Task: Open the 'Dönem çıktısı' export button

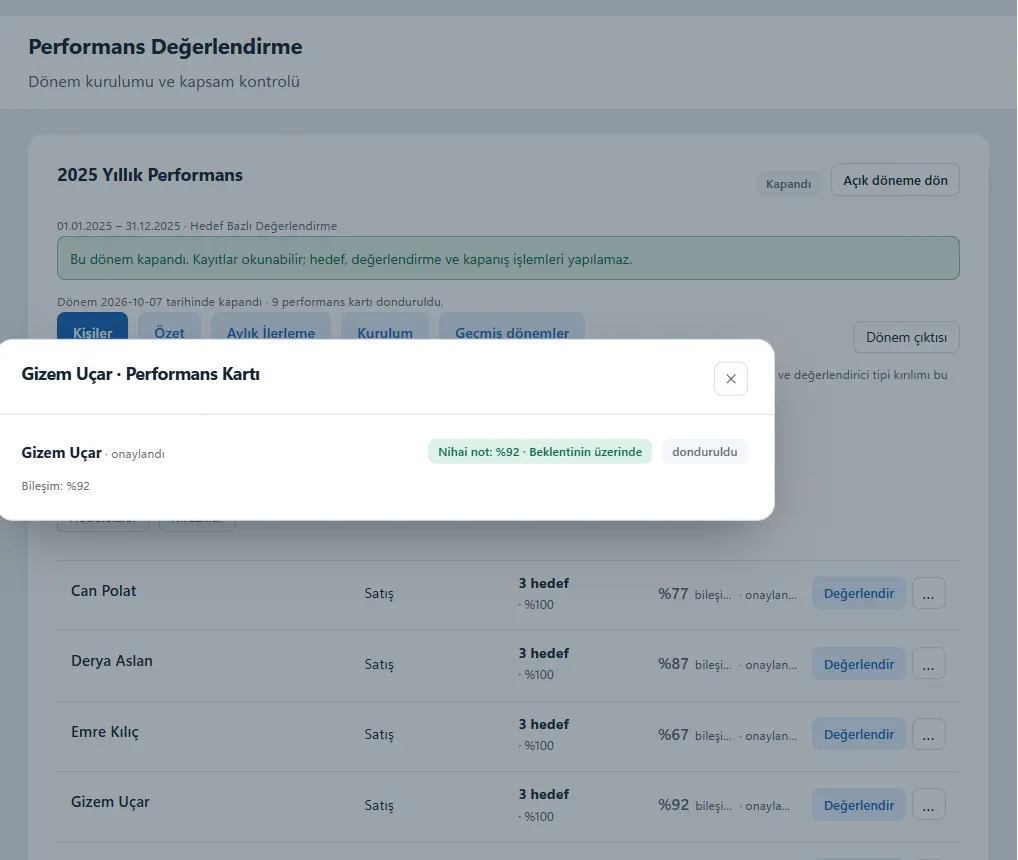Action: 906,337
